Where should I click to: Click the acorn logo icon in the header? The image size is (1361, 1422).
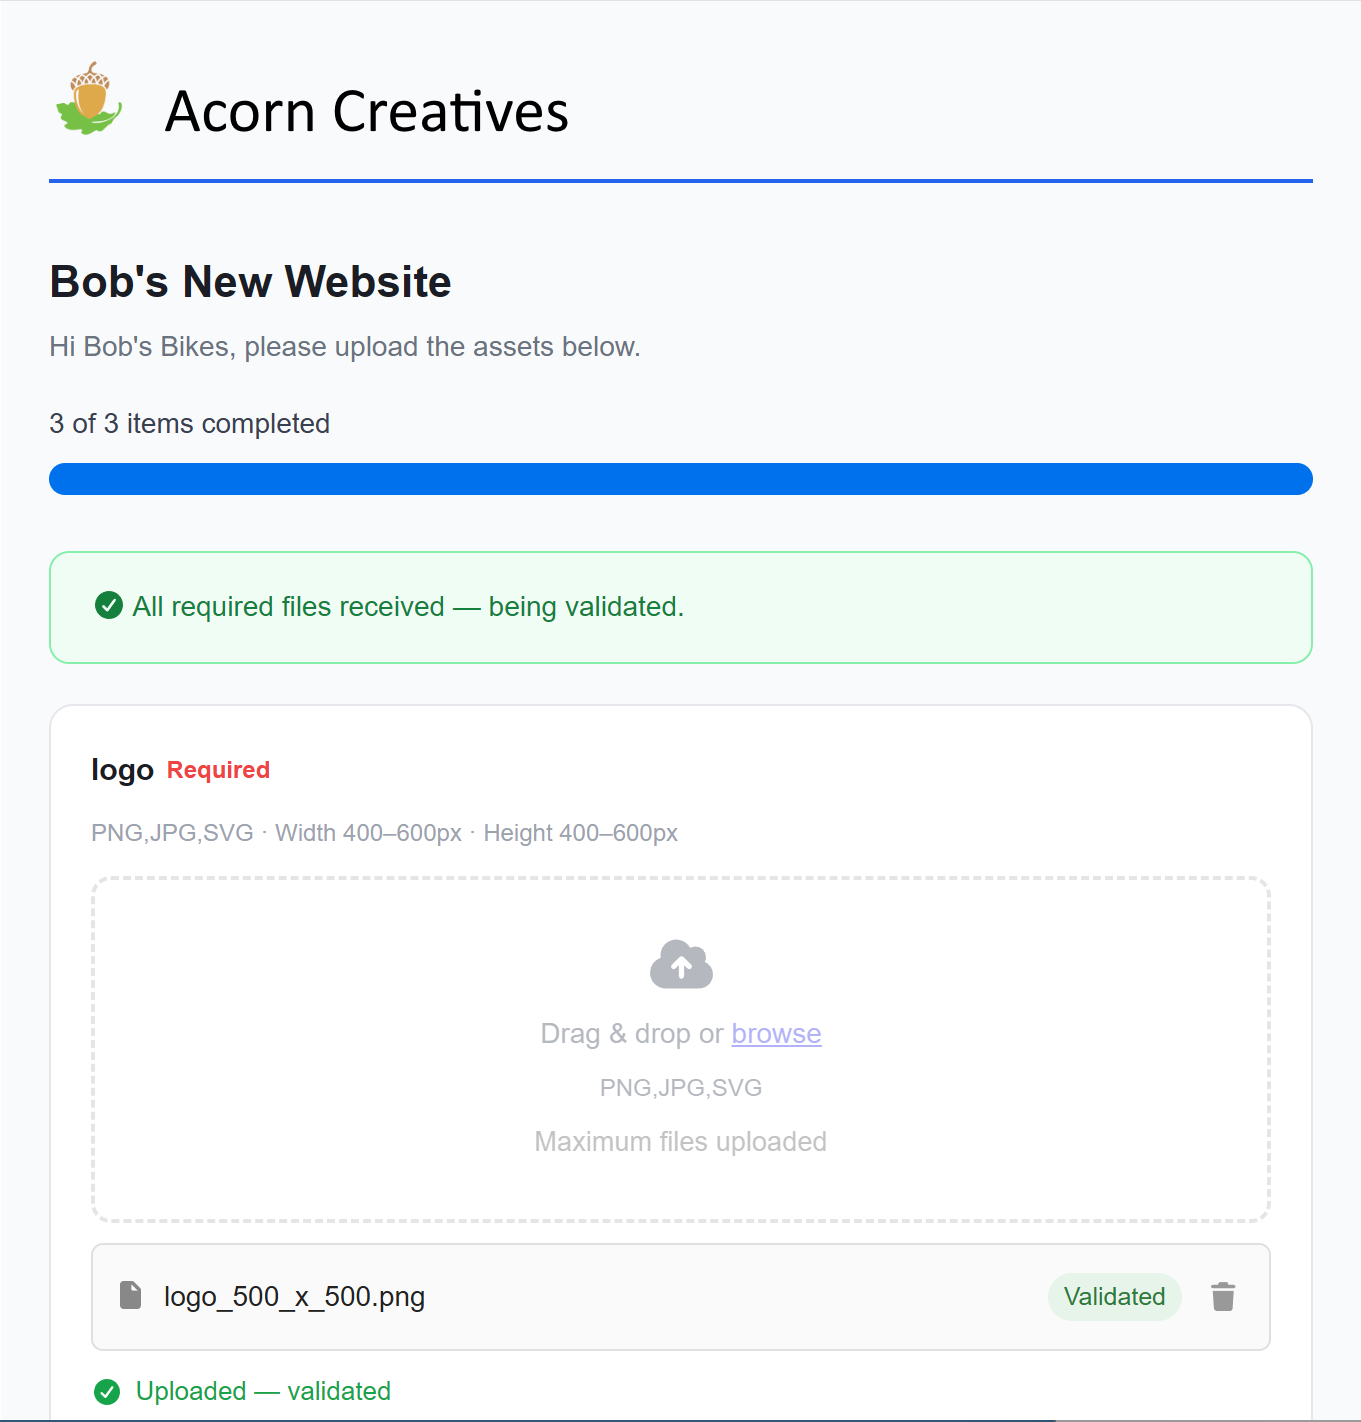(90, 100)
